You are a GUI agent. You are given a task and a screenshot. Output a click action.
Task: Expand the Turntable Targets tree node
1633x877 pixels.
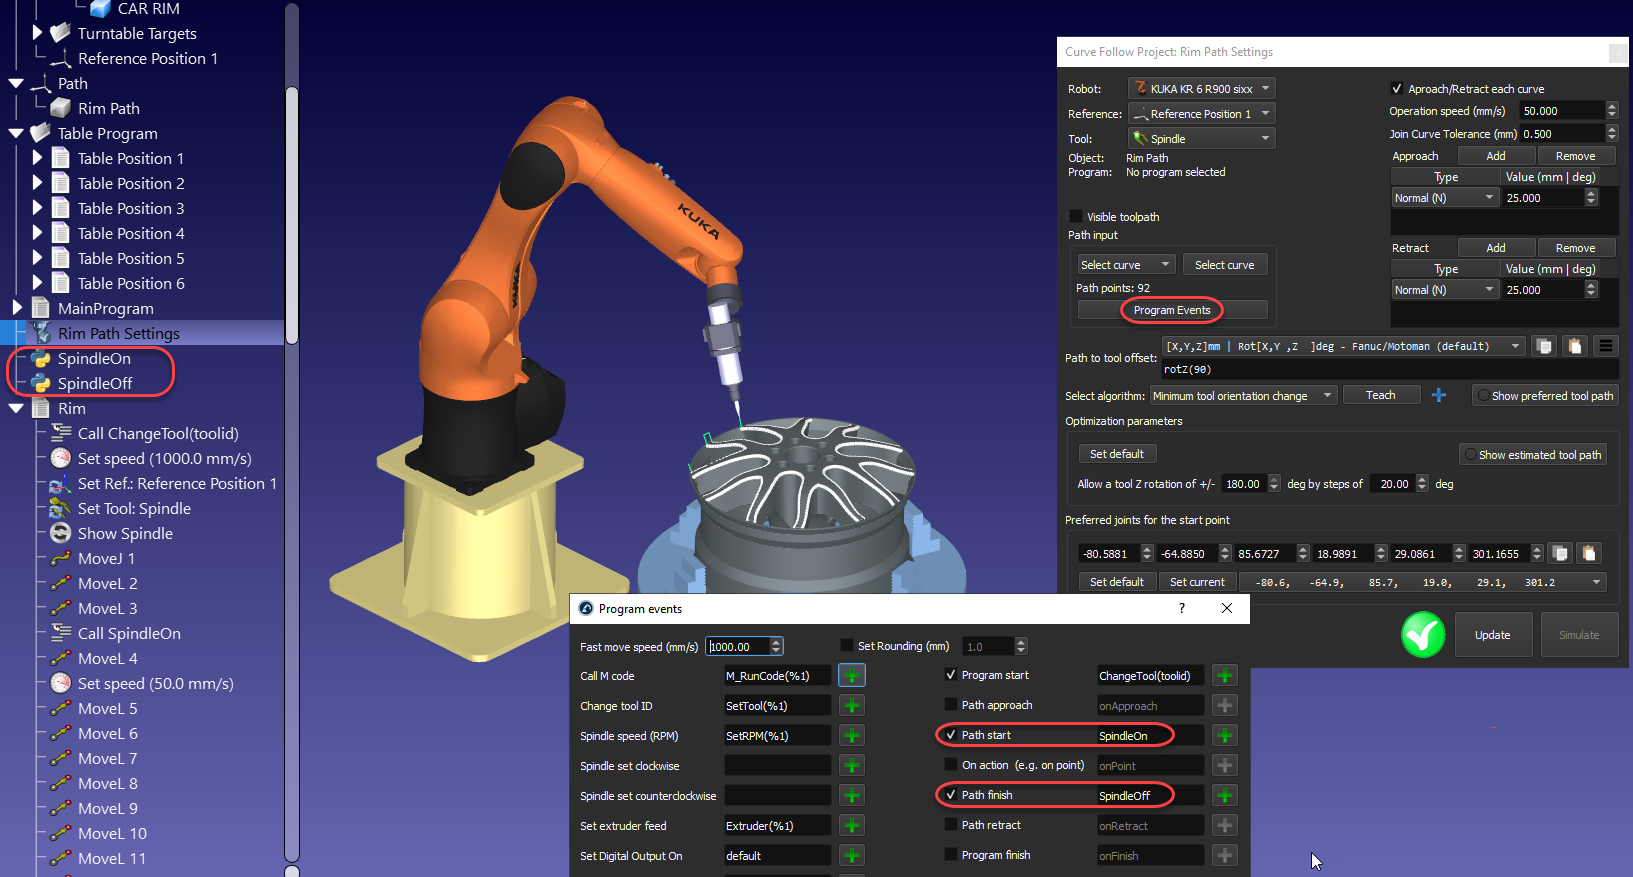(37, 33)
